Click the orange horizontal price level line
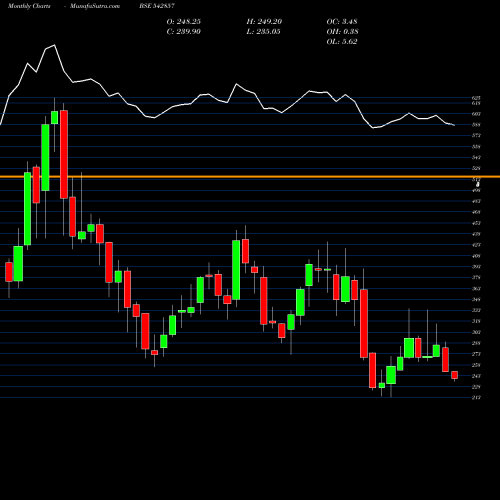The width and height of the screenshot is (500, 500). point(250,176)
